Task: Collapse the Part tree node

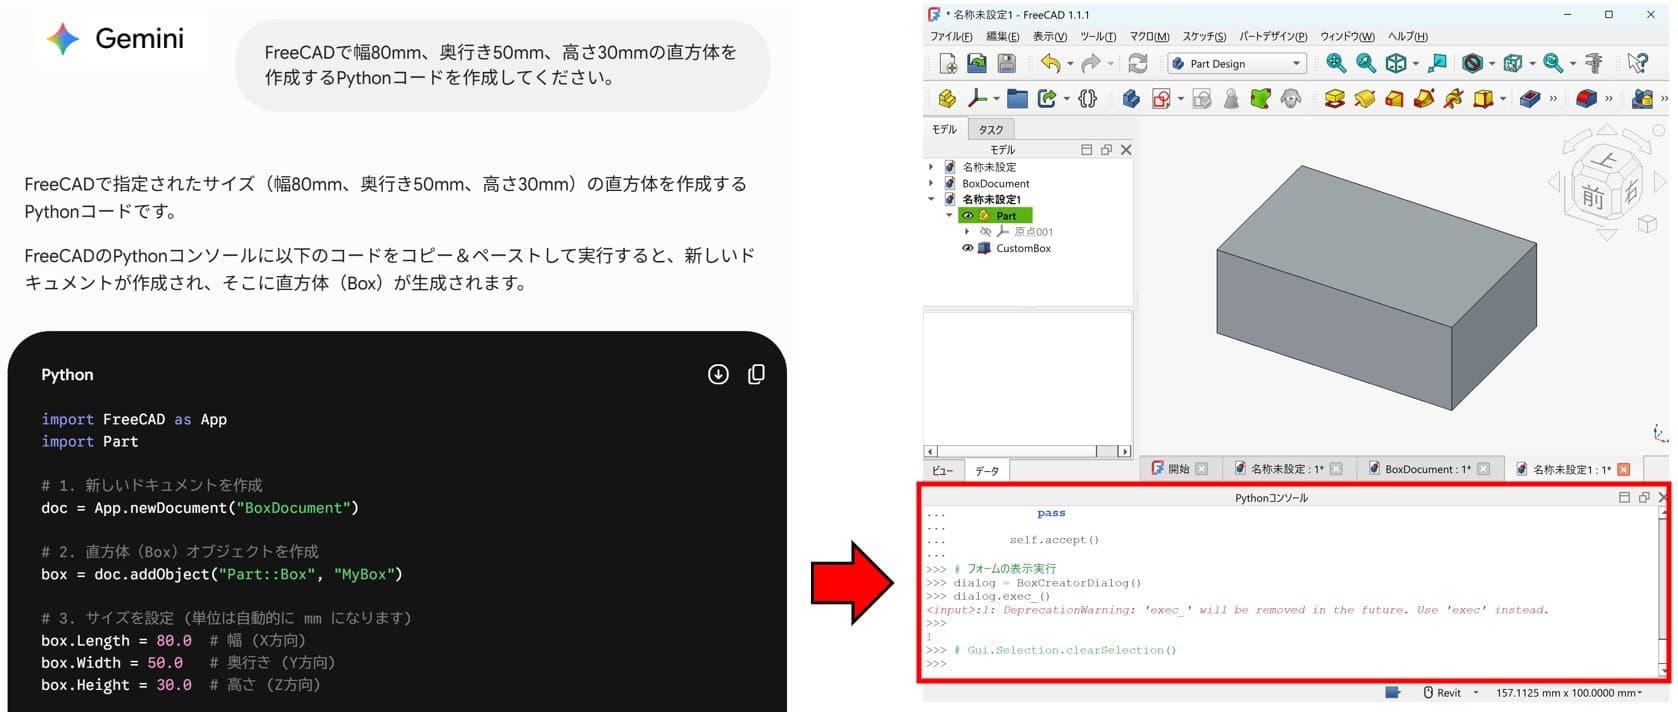Action: 949,216
